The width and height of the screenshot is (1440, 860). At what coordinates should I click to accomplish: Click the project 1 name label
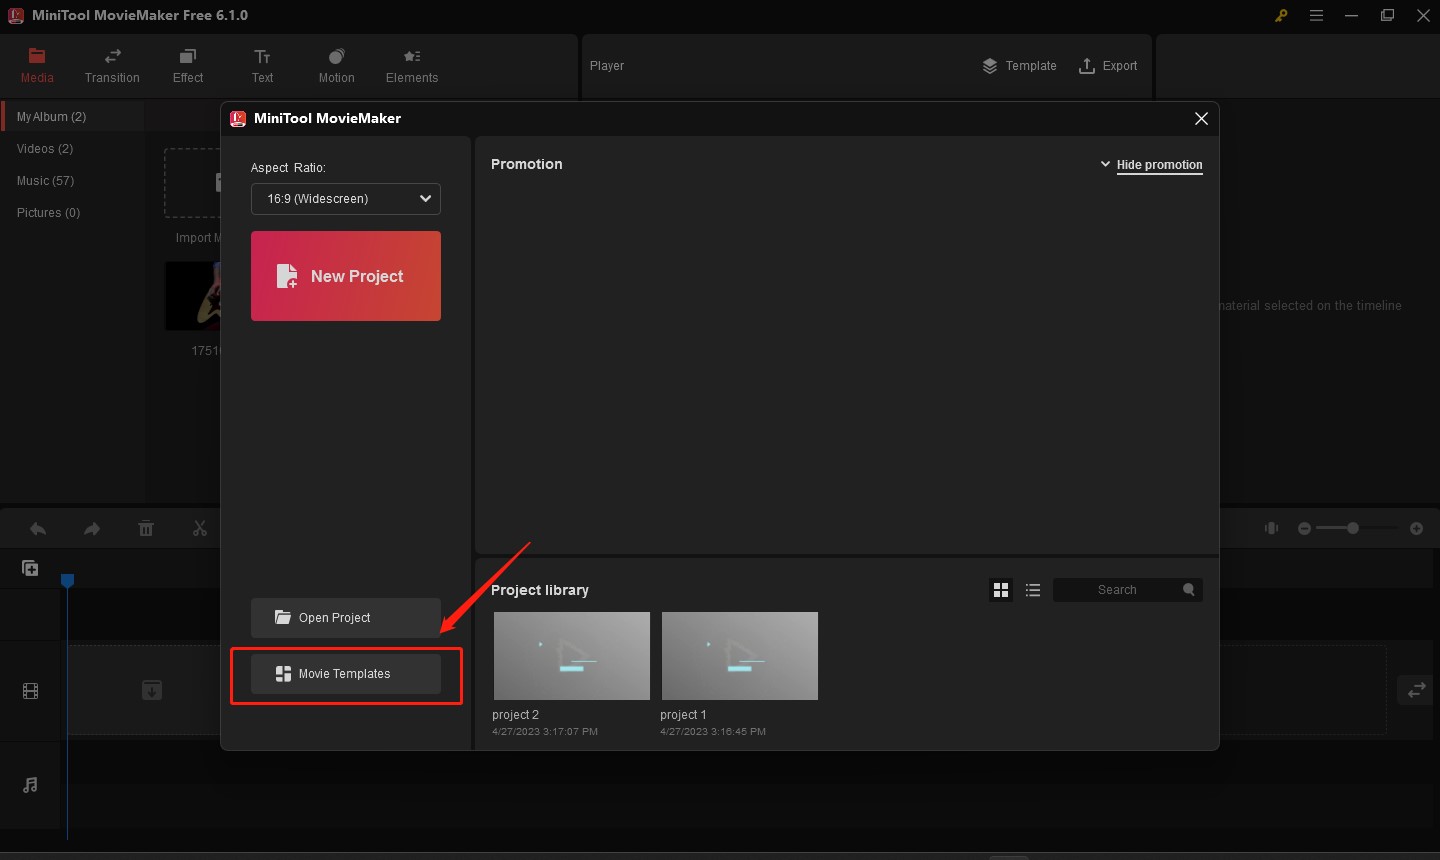(683, 715)
